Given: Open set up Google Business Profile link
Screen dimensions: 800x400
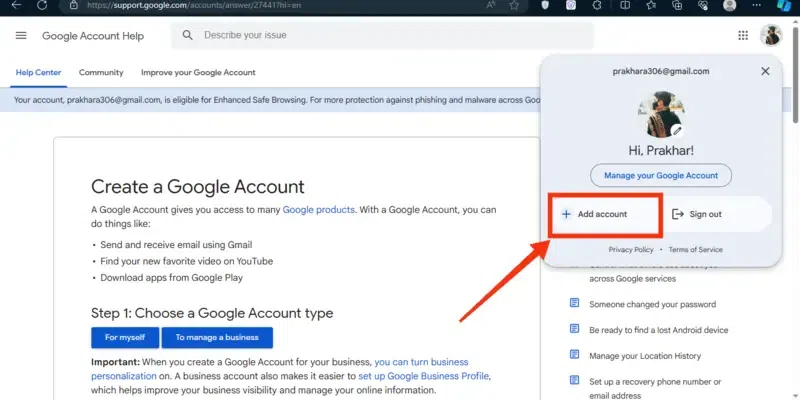Looking at the screenshot, I should coord(423,377).
